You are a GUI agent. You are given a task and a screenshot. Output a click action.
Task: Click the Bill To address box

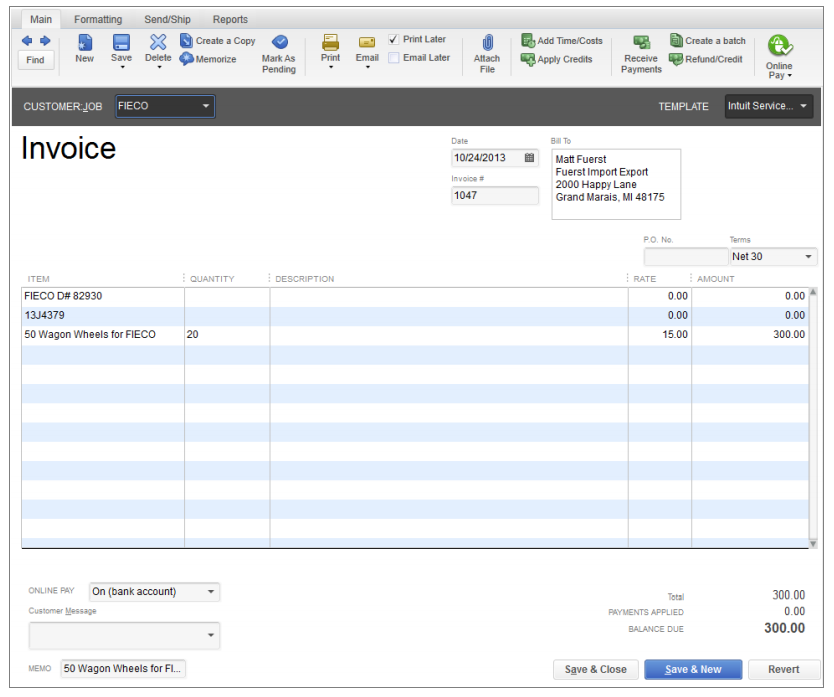[616, 184]
